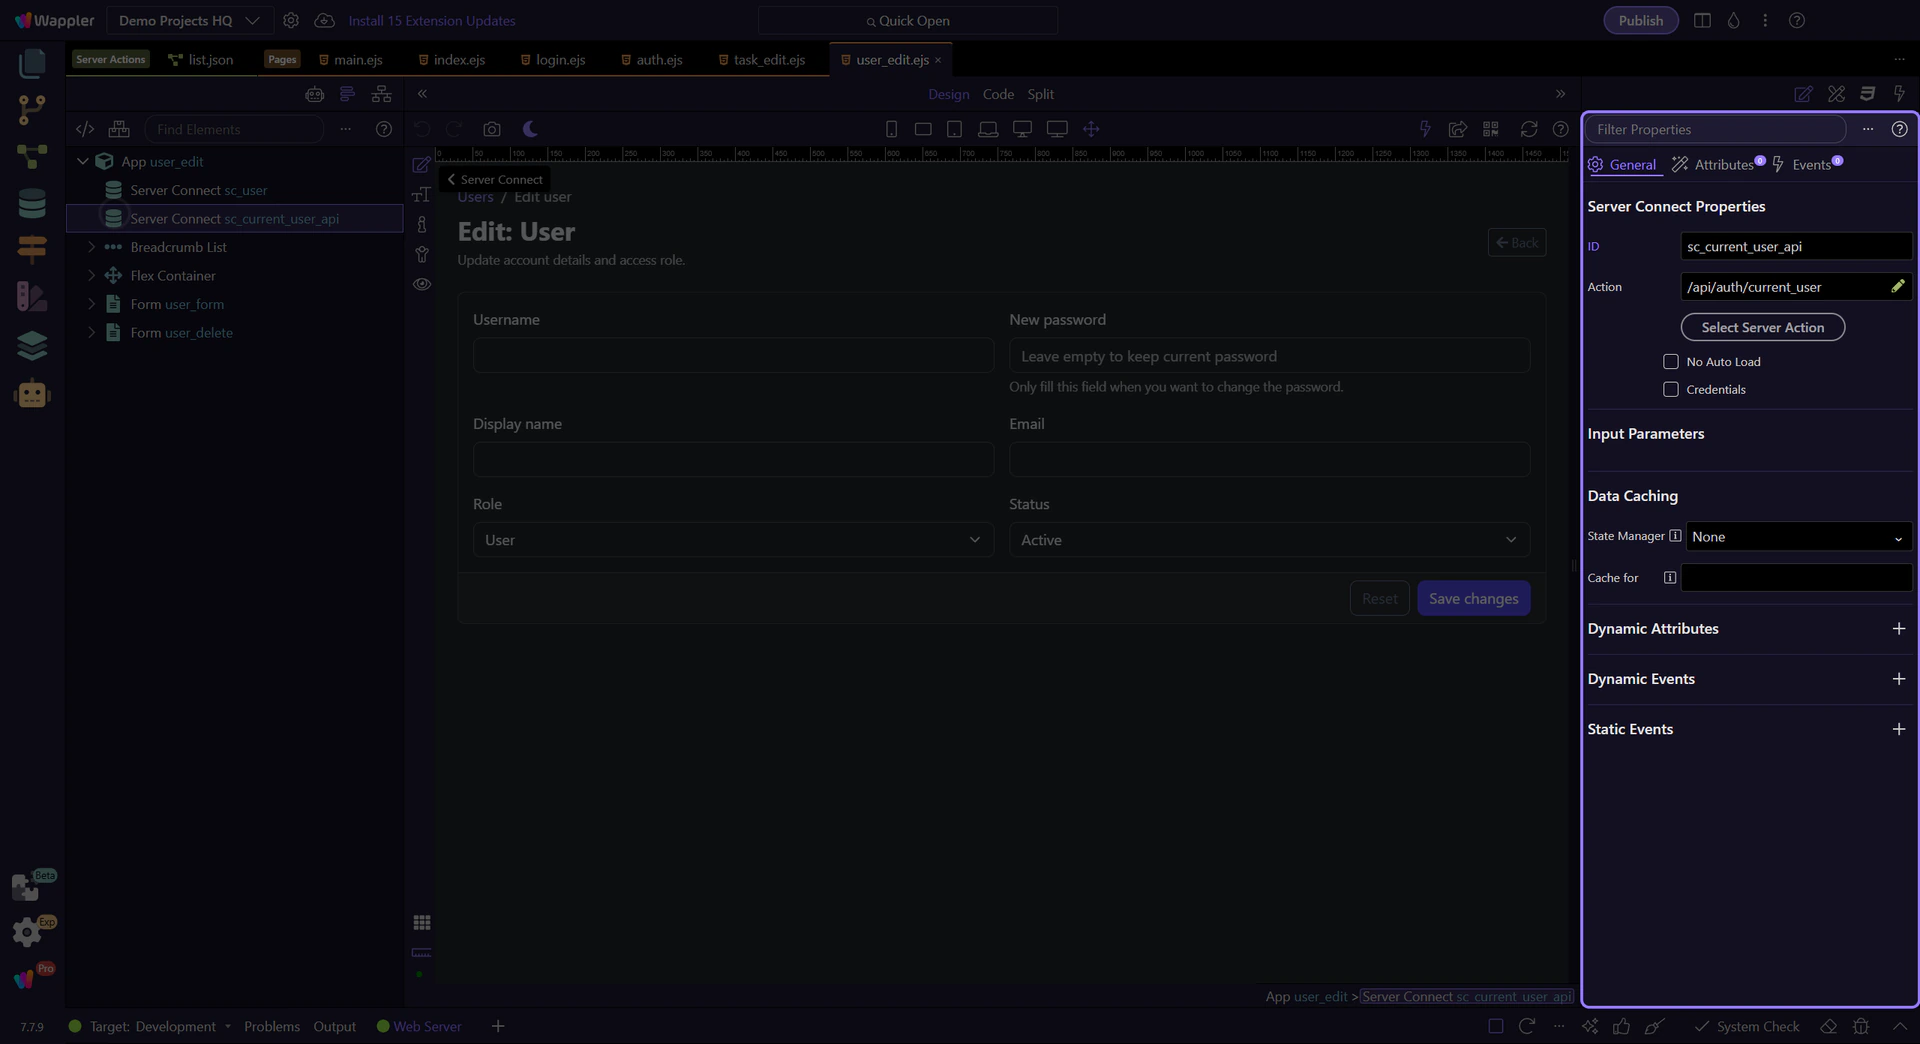This screenshot has width=1920, height=1044.
Task: Select the mobile phone viewport icon
Action: point(891,129)
